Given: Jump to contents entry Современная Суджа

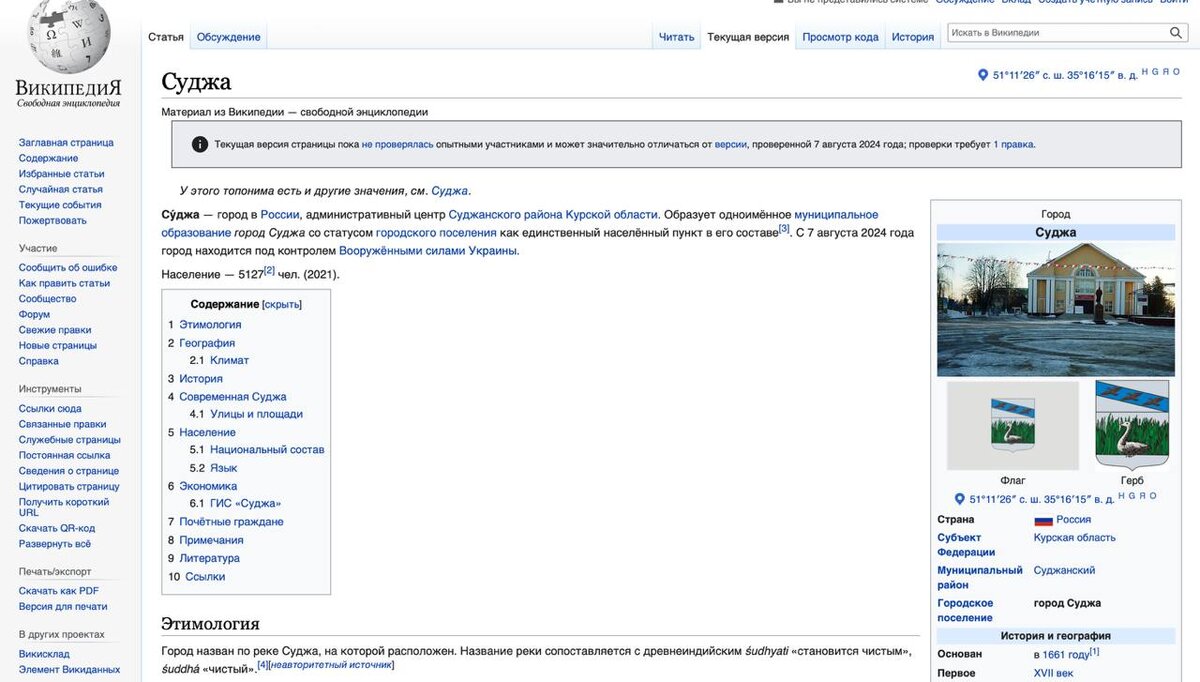Looking at the screenshot, I should tap(233, 396).
